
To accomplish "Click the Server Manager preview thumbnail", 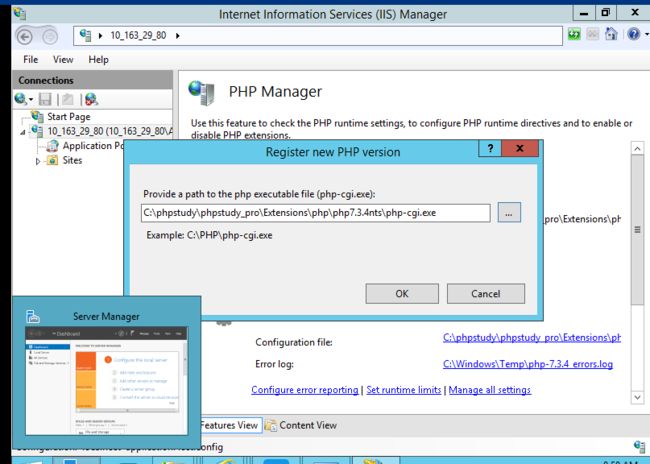I will coord(107,381).
